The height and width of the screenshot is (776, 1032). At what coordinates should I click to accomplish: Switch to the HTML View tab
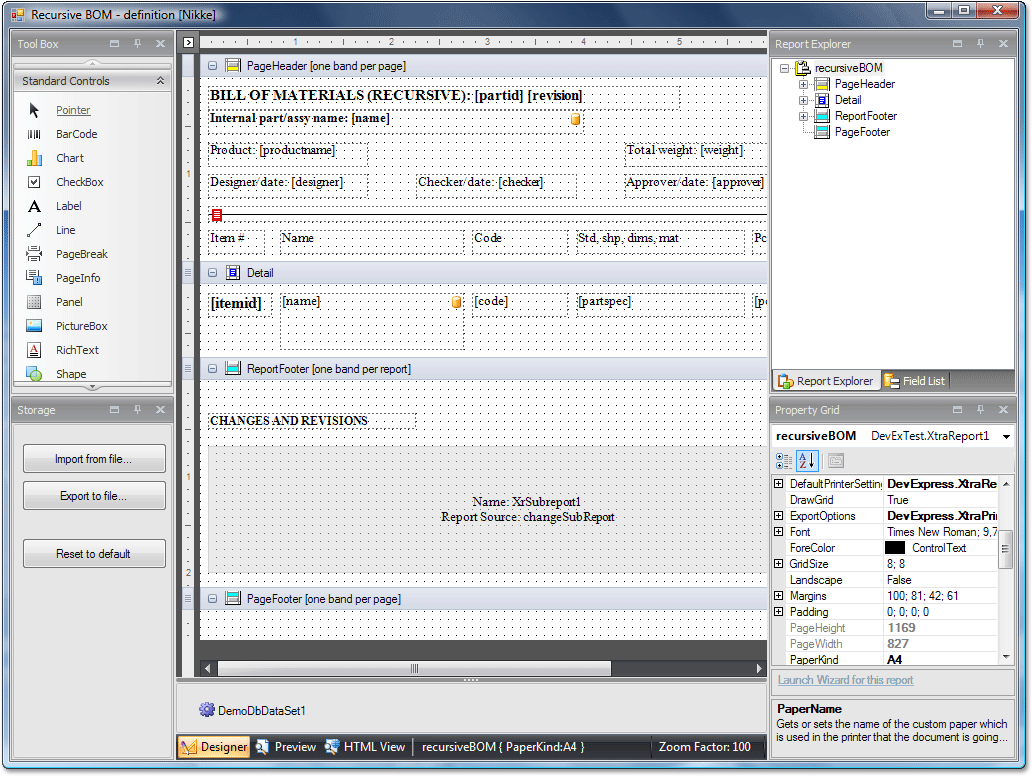[365, 746]
